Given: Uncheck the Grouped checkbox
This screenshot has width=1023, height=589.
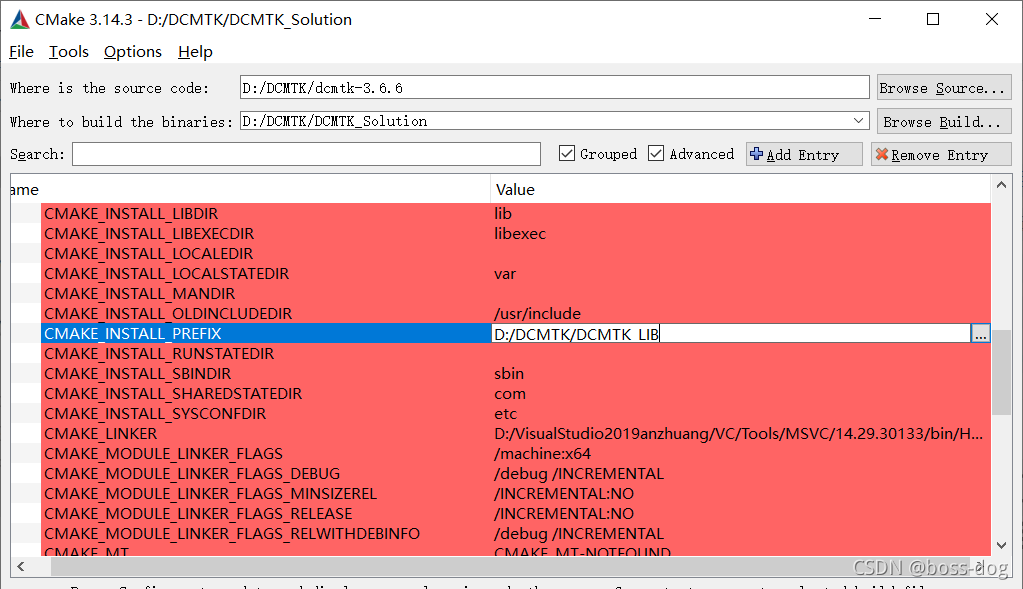Looking at the screenshot, I should tap(567, 153).
